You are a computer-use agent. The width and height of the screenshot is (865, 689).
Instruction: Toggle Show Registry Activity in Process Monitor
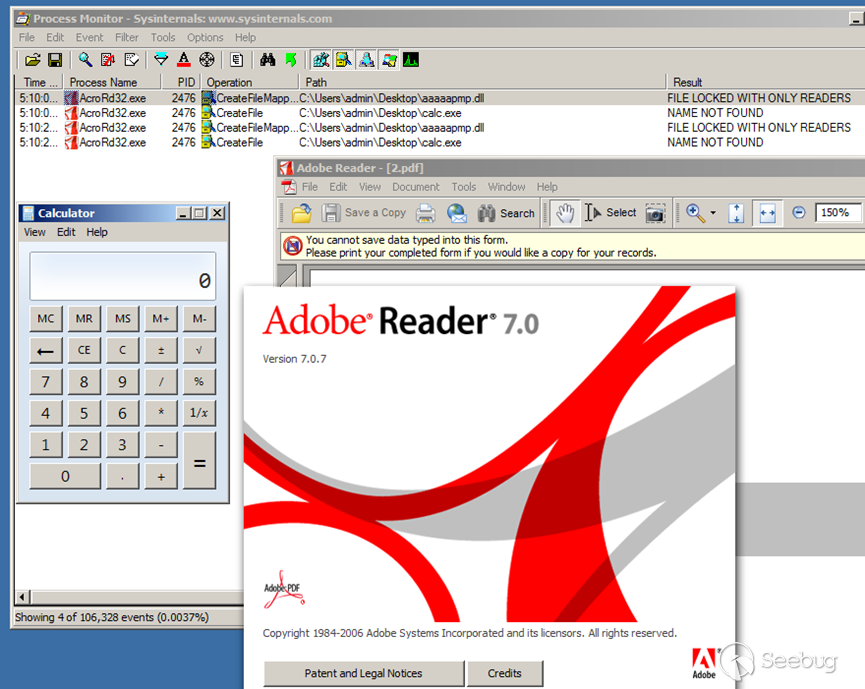coord(320,60)
